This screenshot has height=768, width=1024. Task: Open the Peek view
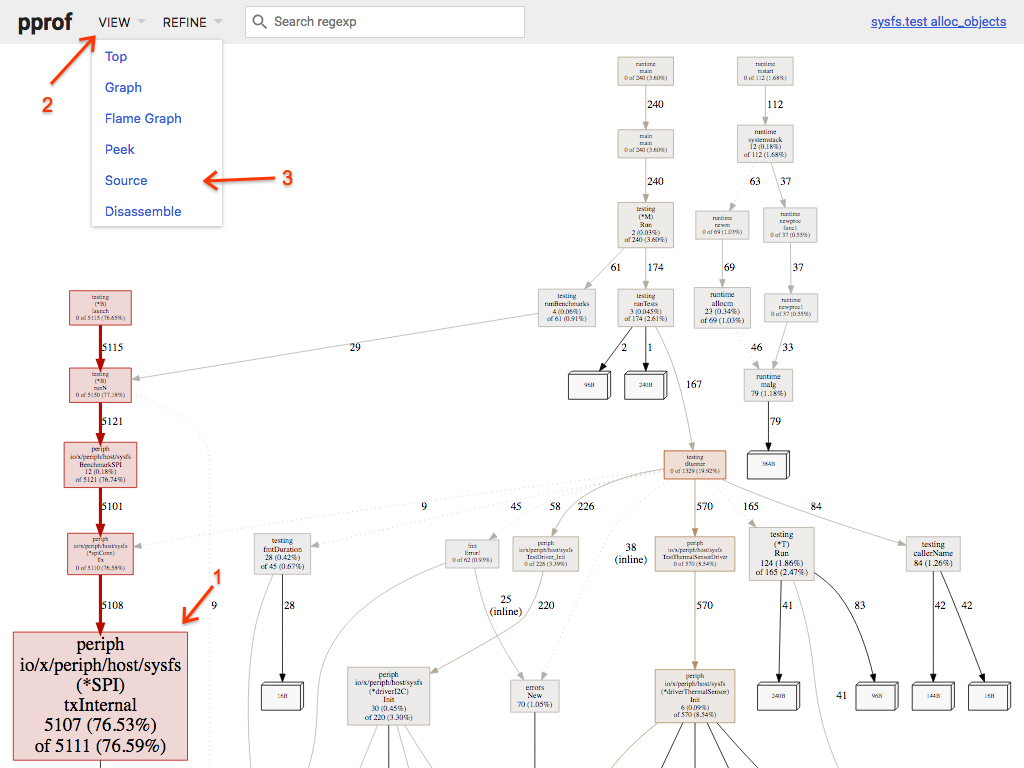pyautogui.click(x=120, y=150)
